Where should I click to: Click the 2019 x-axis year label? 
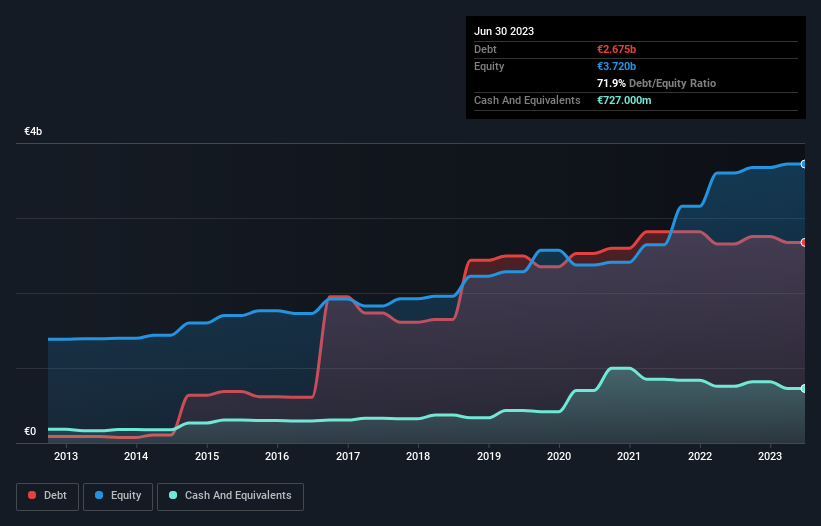[x=489, y=456]
